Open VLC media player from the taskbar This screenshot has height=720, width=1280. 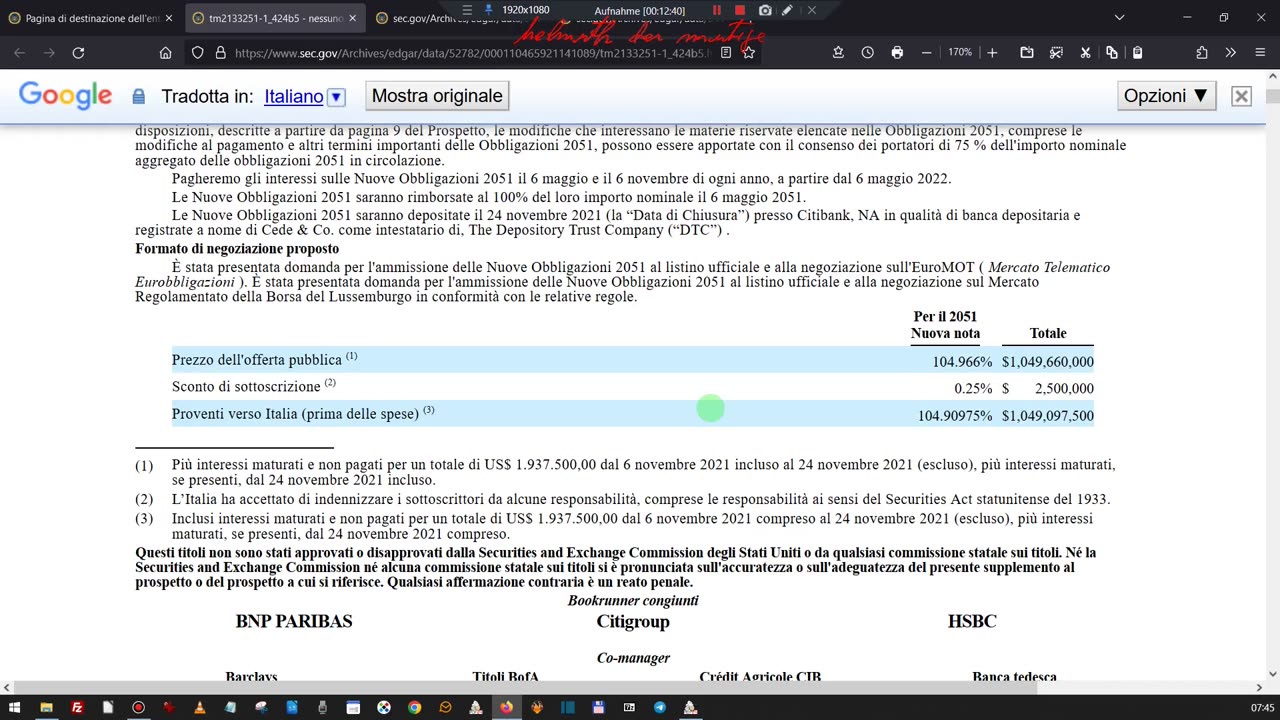click(199, 707)
